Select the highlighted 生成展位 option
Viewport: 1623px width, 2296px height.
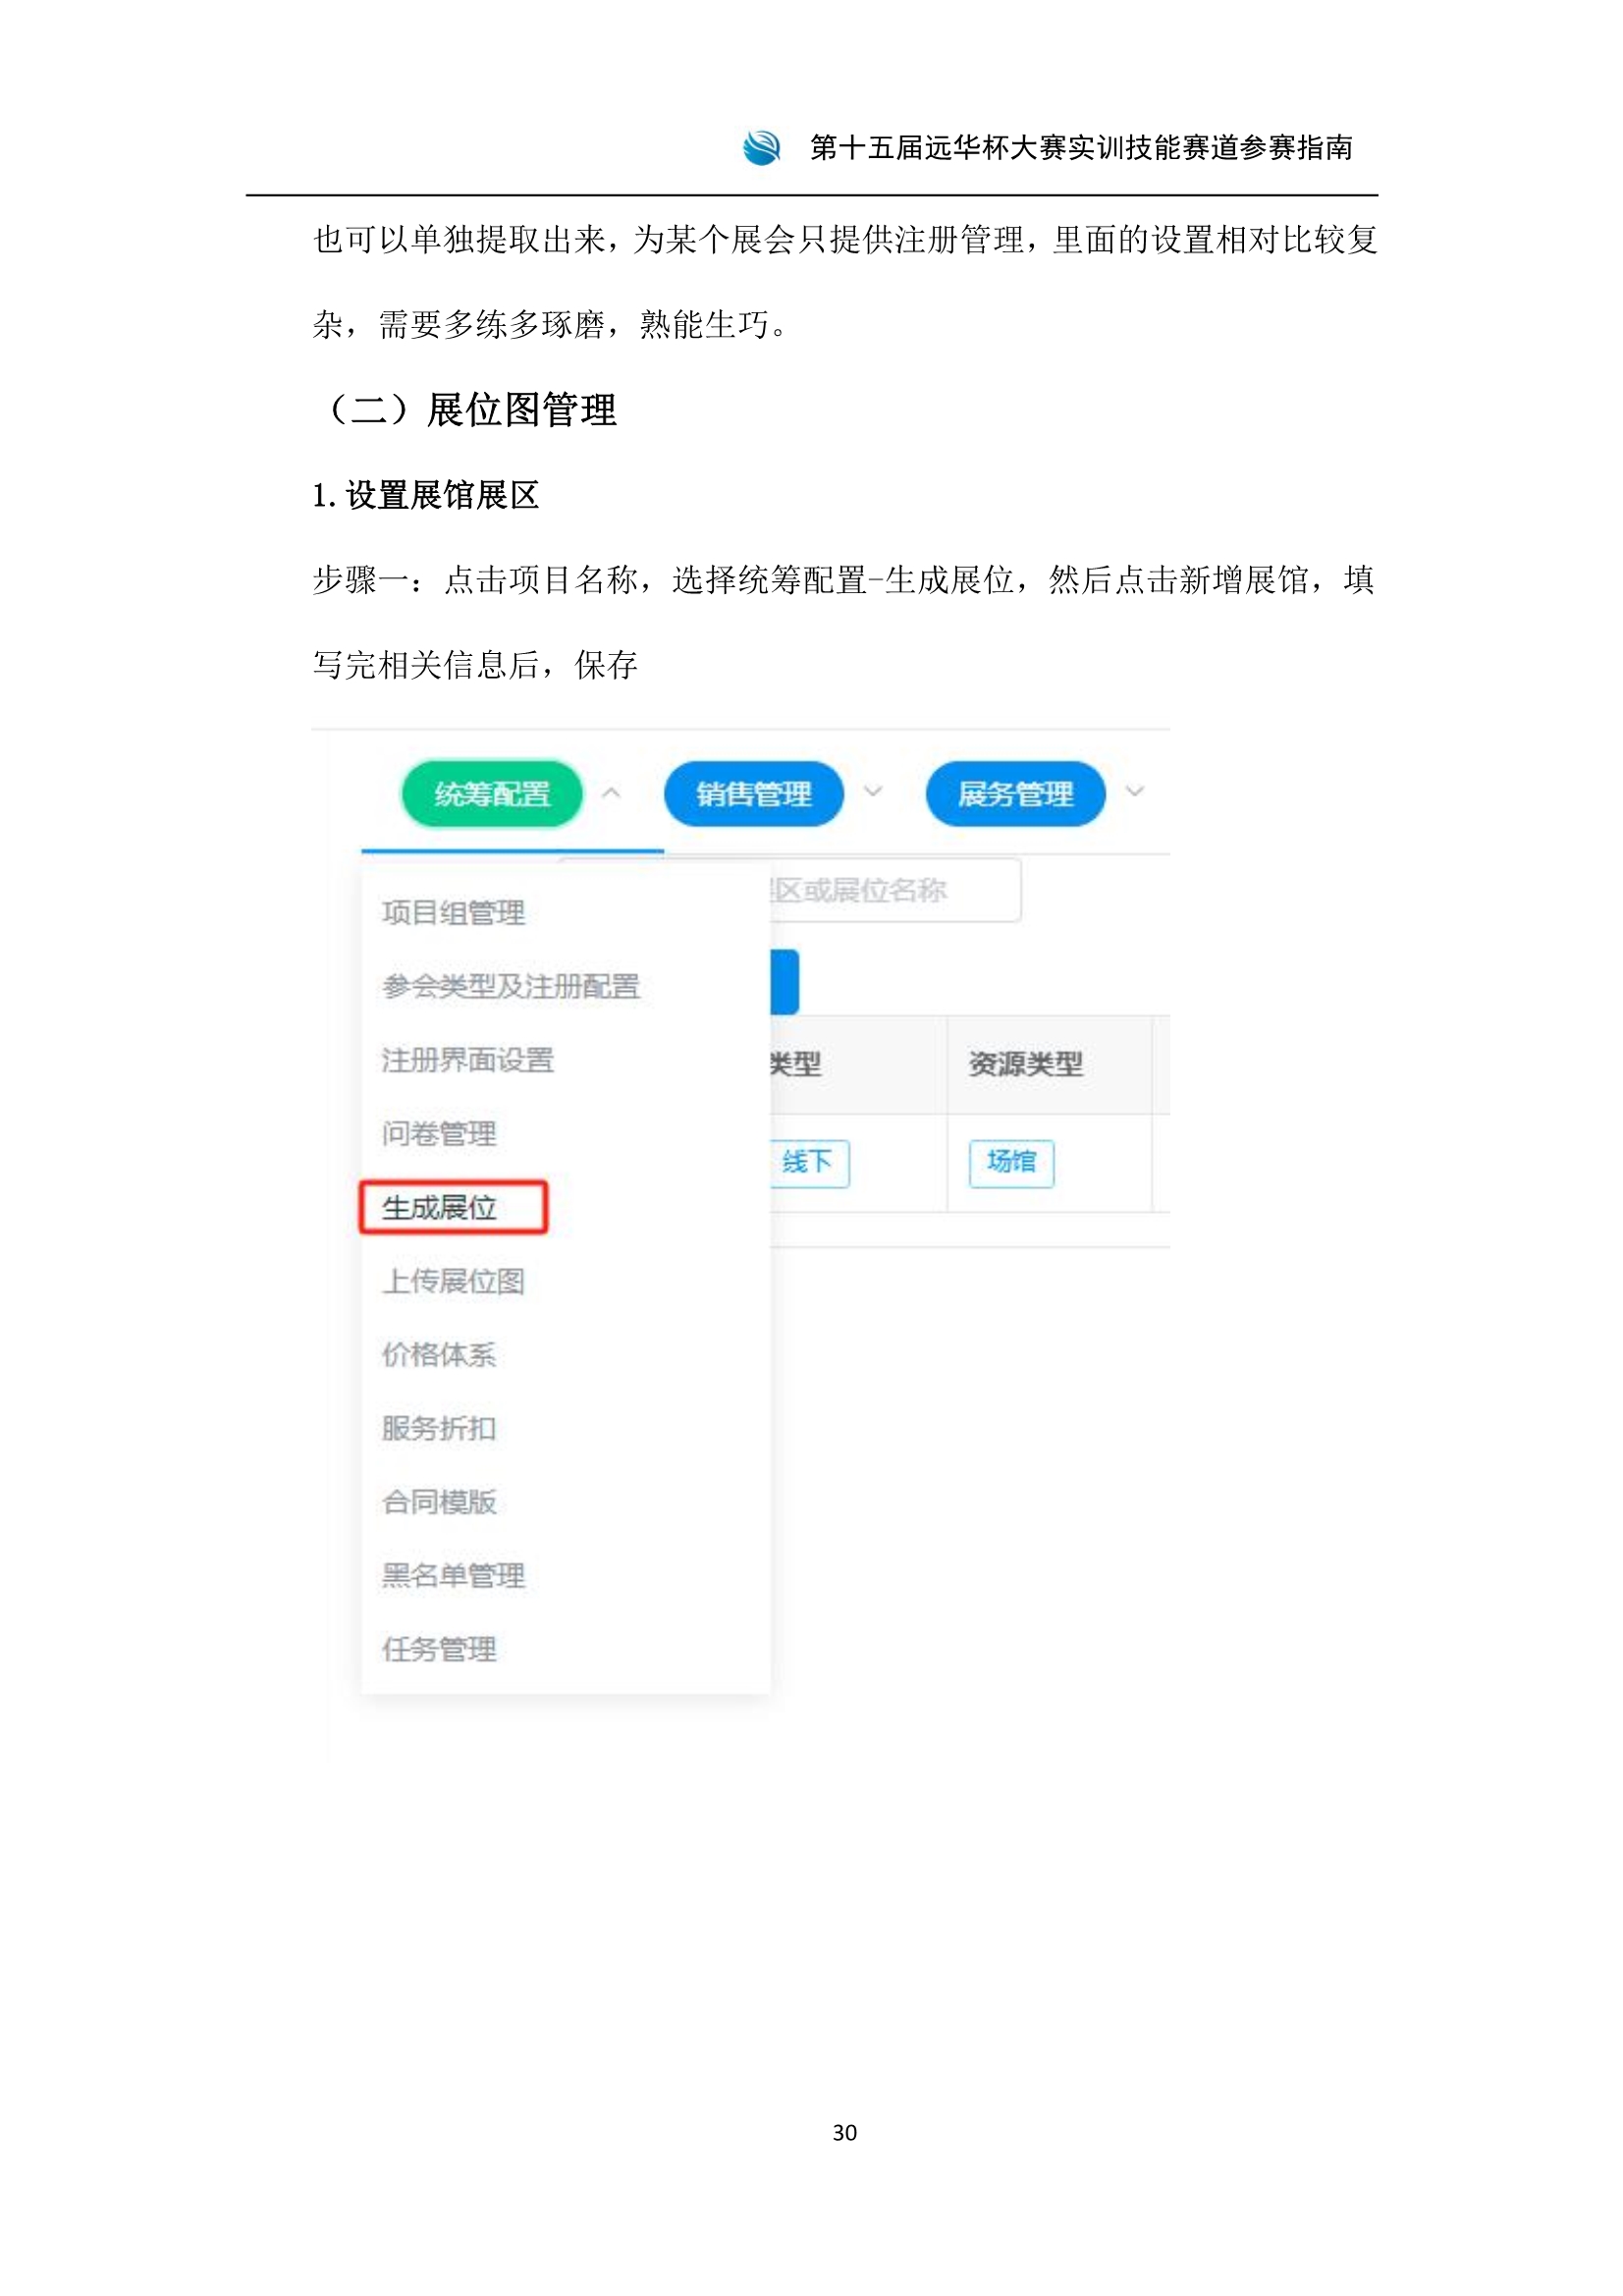point(454,1208)
